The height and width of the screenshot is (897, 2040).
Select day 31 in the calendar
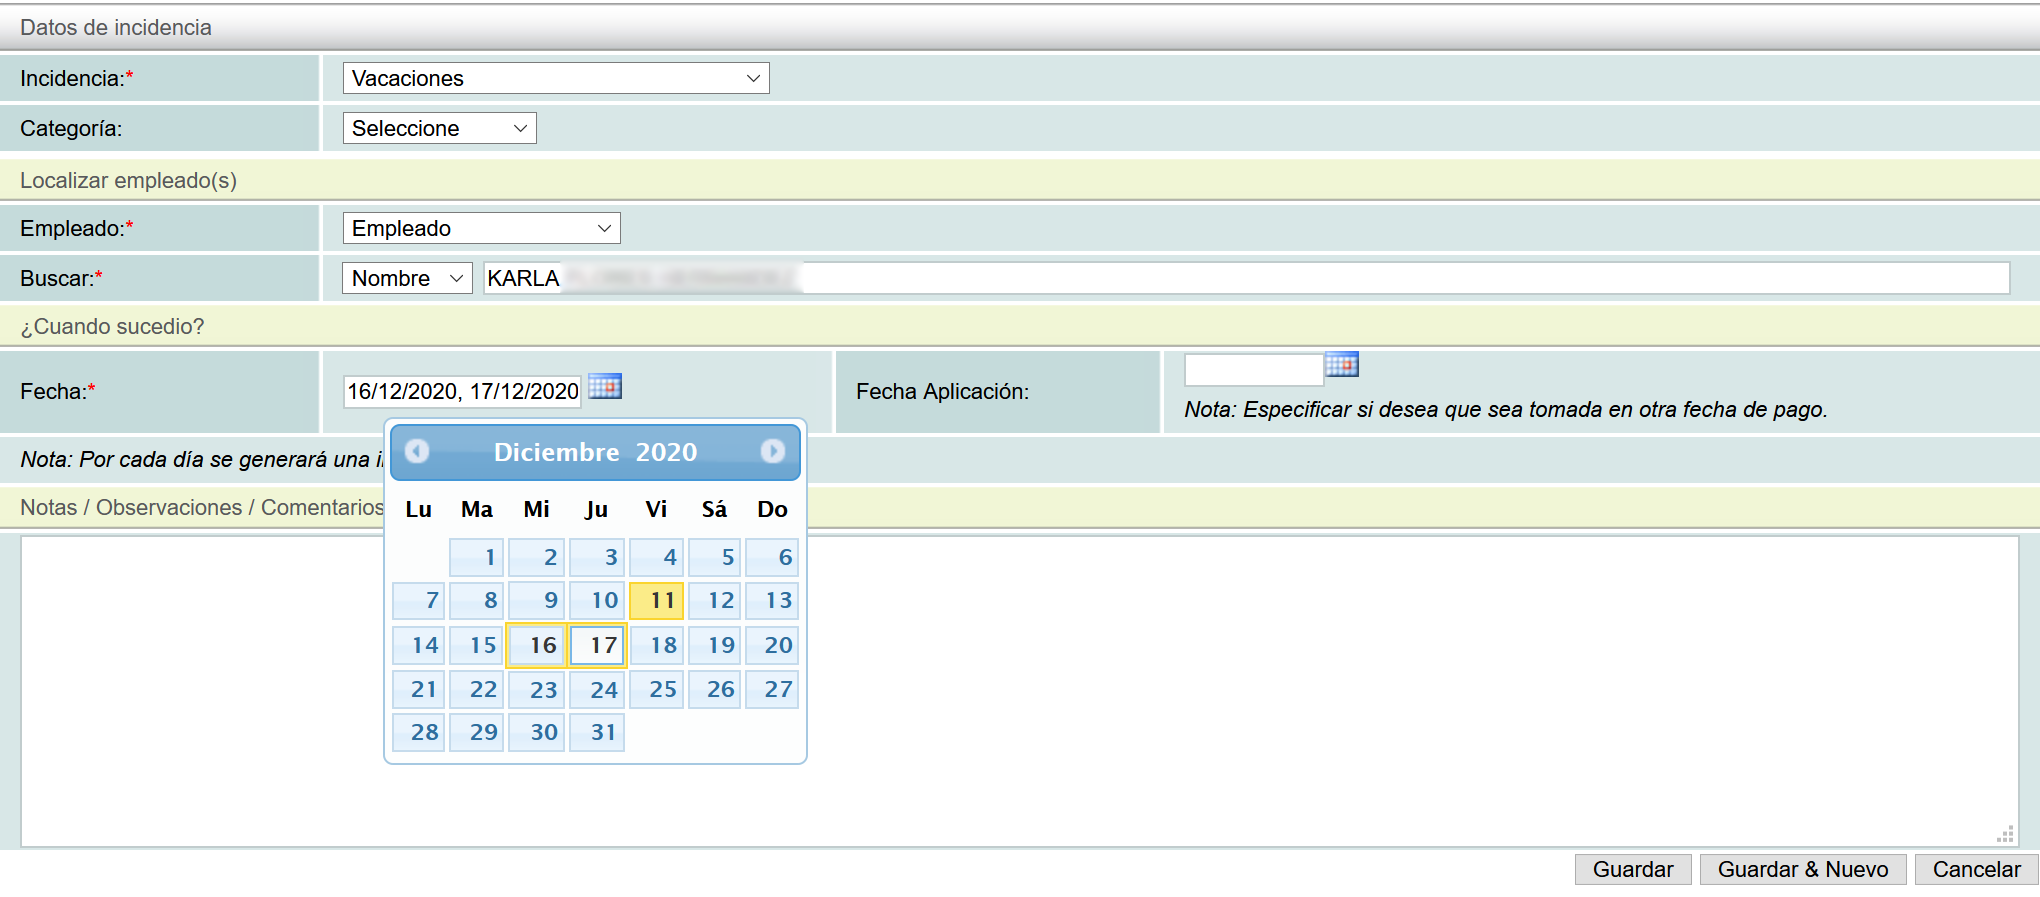click(597, 732)
